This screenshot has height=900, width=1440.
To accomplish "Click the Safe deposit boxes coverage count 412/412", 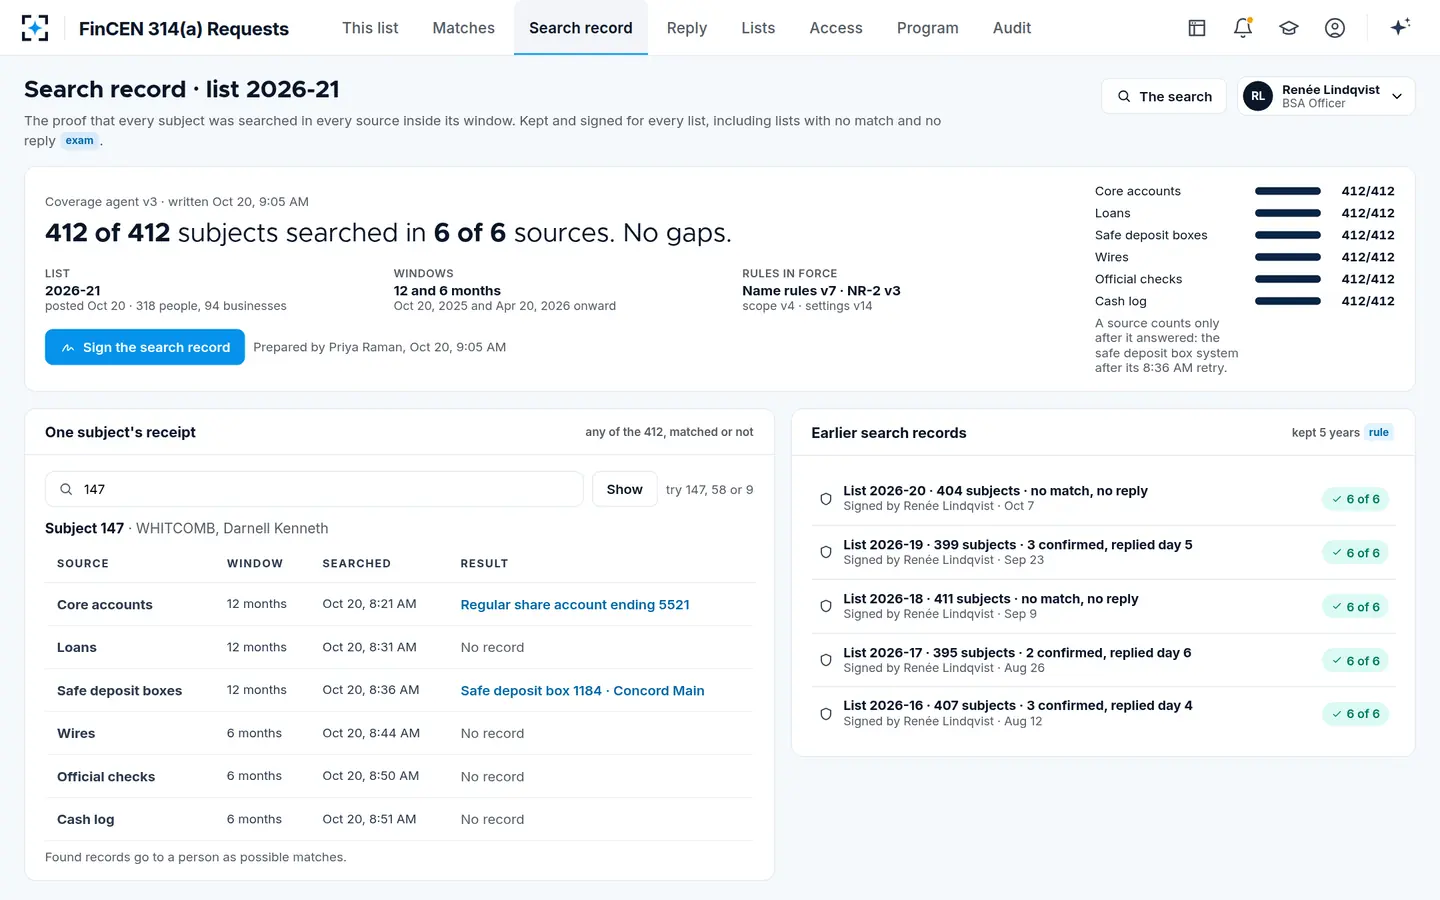I will (1368, 235).
